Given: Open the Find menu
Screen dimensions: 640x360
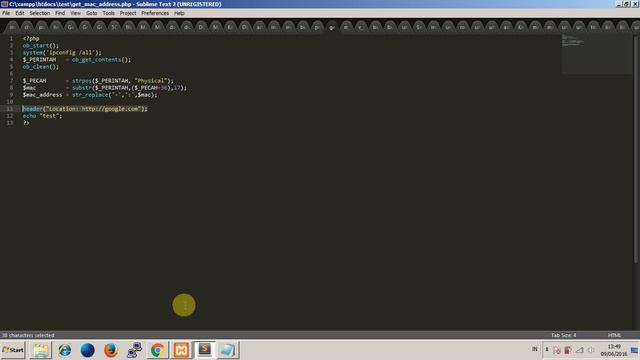Looking at the screenshot, I should (60, 13).
